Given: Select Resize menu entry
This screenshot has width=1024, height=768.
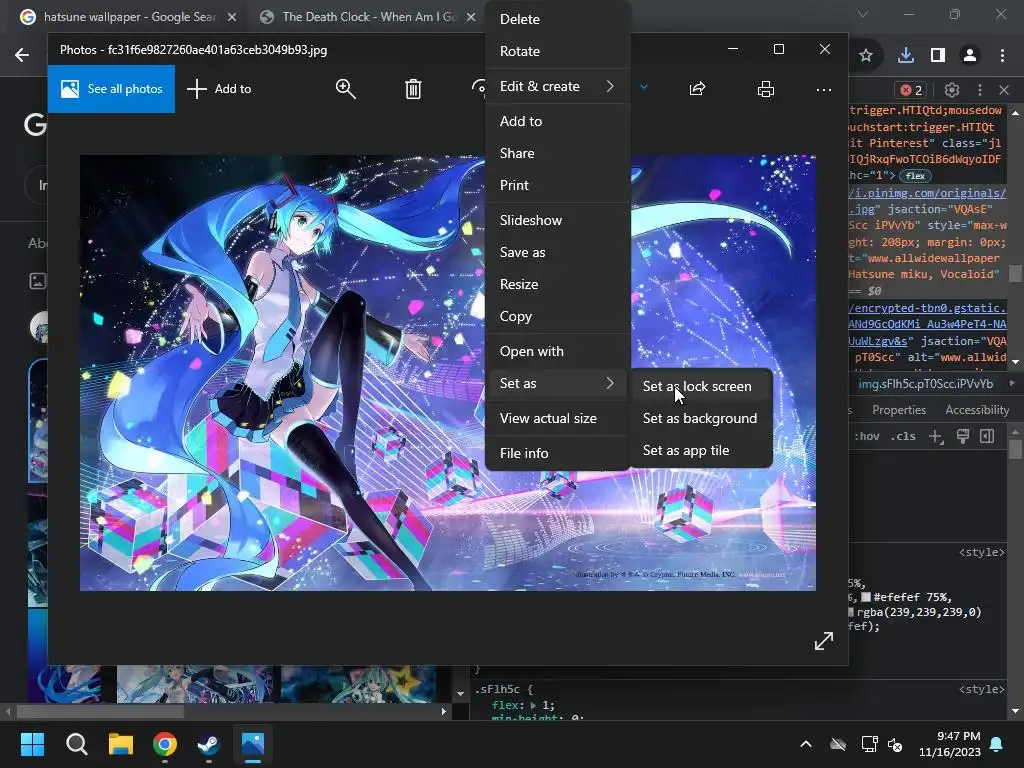Looking at the screenshot, I should [558, 284].
